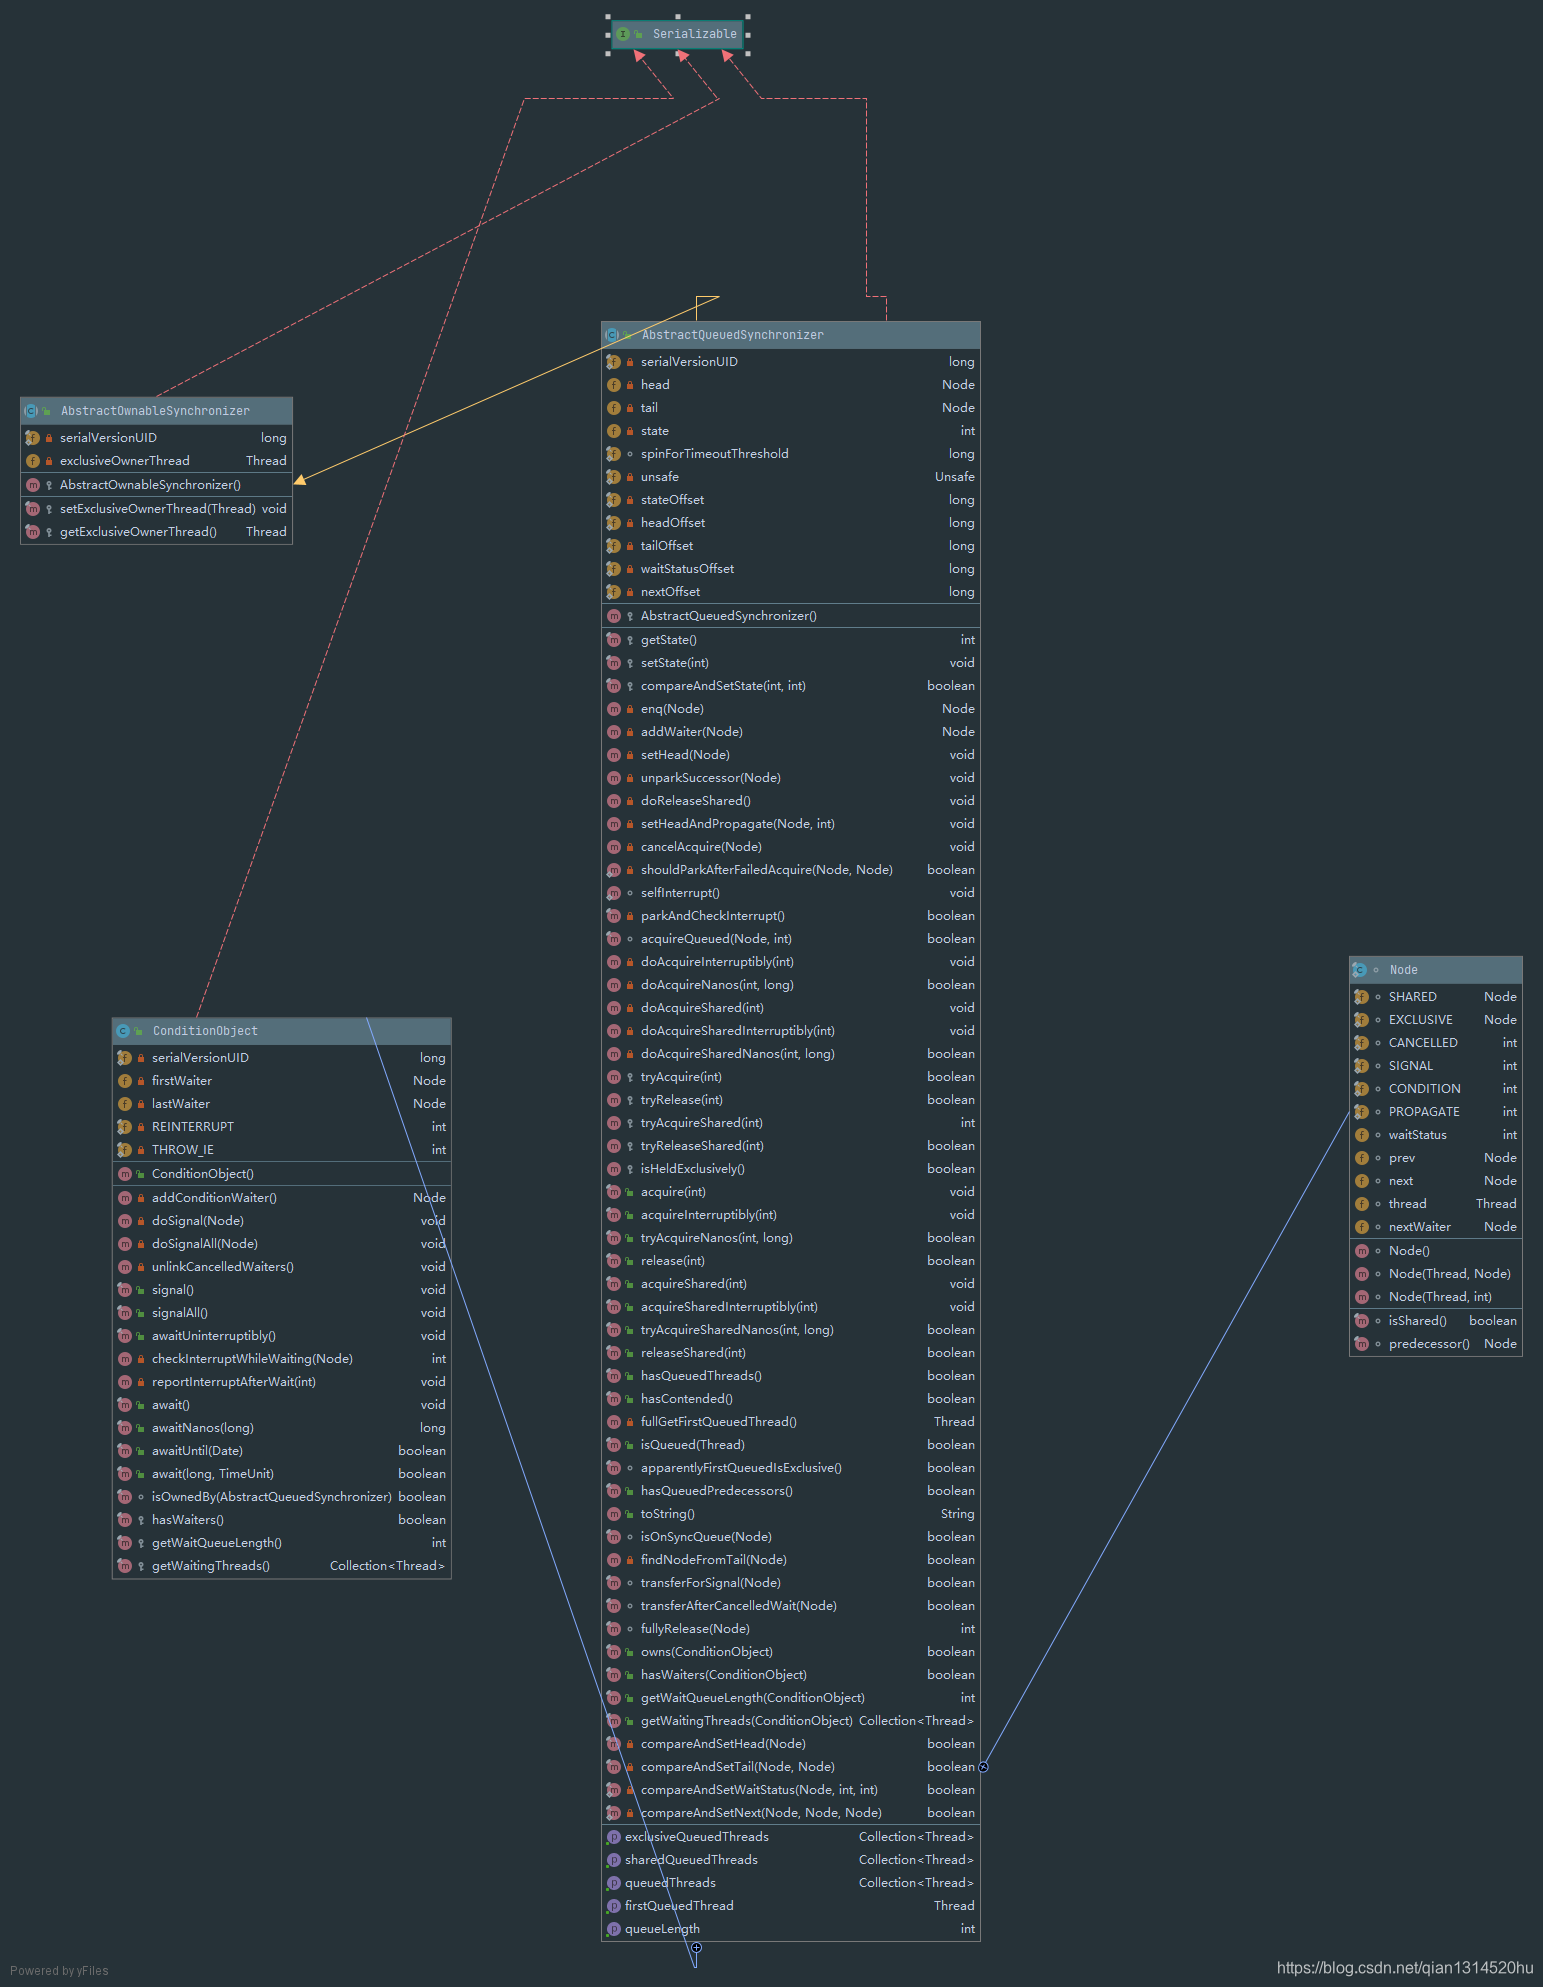Click method icon beside fullGetFirstQueuedThread()
1543x1987 pixels.
tap(613, 1422)
